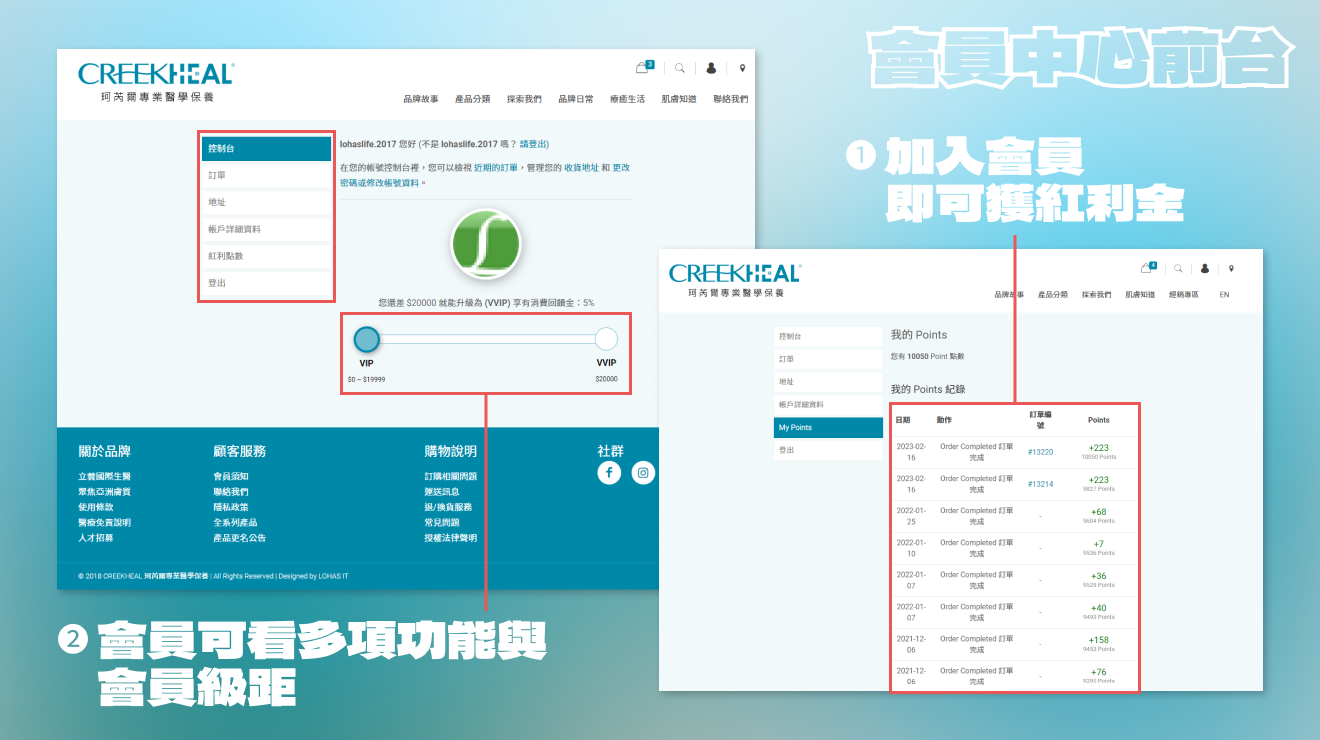Open 療癒生活 in the top menu
Viewport: 1320px width, 740px height.
627,99
